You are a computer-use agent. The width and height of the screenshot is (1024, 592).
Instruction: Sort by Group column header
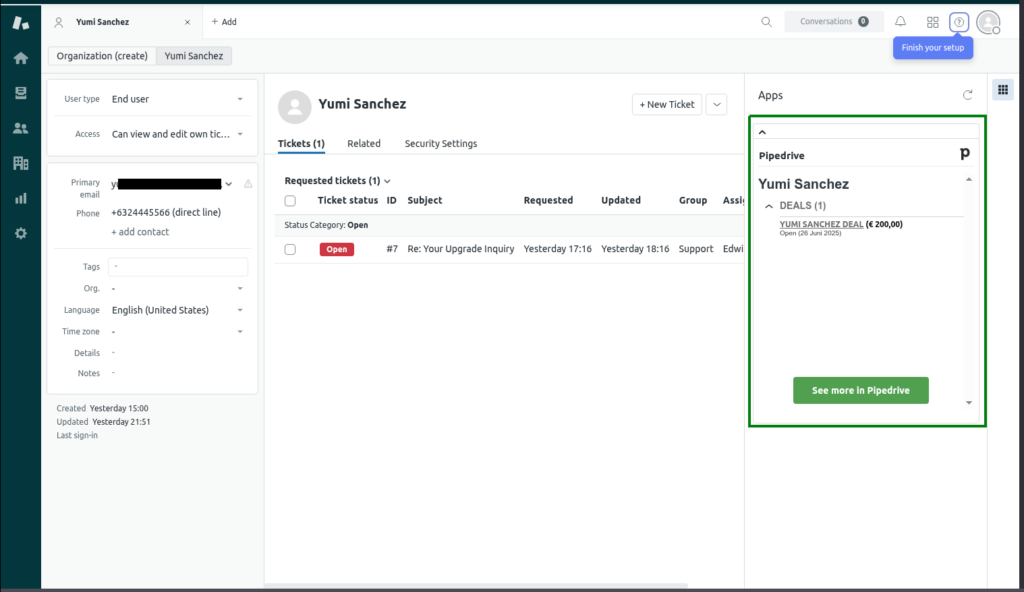pyautogui.click(x=692, y=201)
